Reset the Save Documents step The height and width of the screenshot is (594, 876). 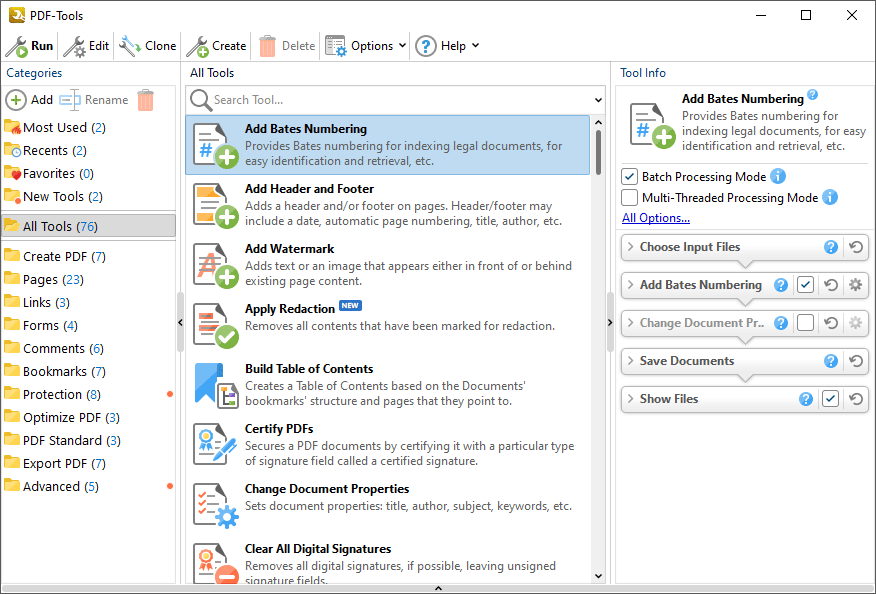click(x=855, y=361)
